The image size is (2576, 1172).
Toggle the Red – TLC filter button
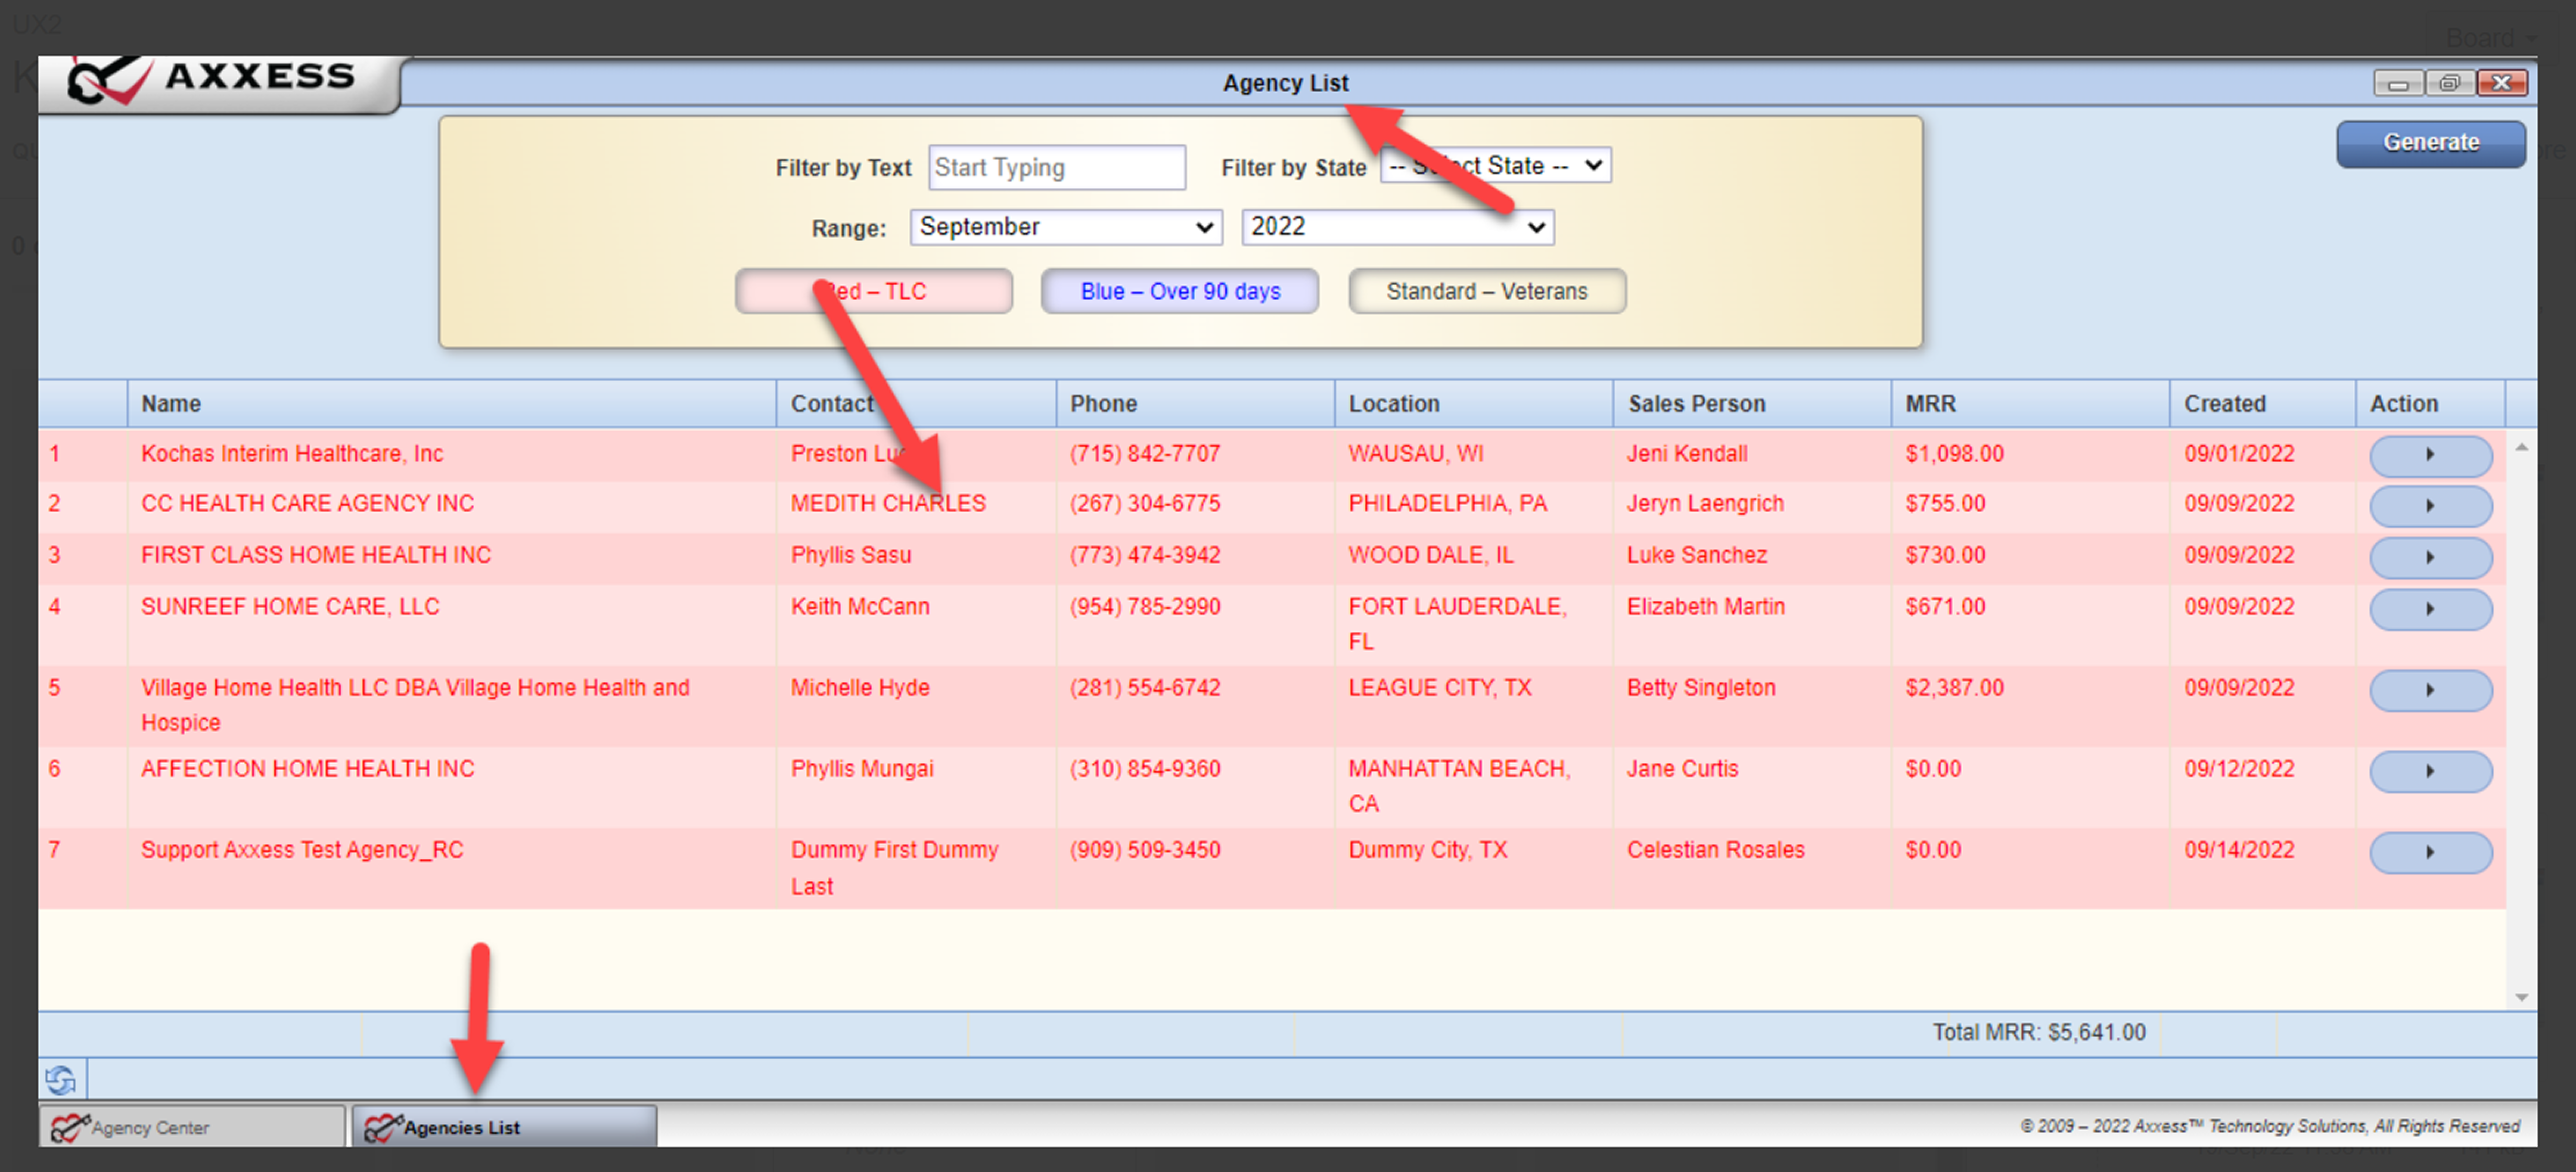[x=874, y=291]
